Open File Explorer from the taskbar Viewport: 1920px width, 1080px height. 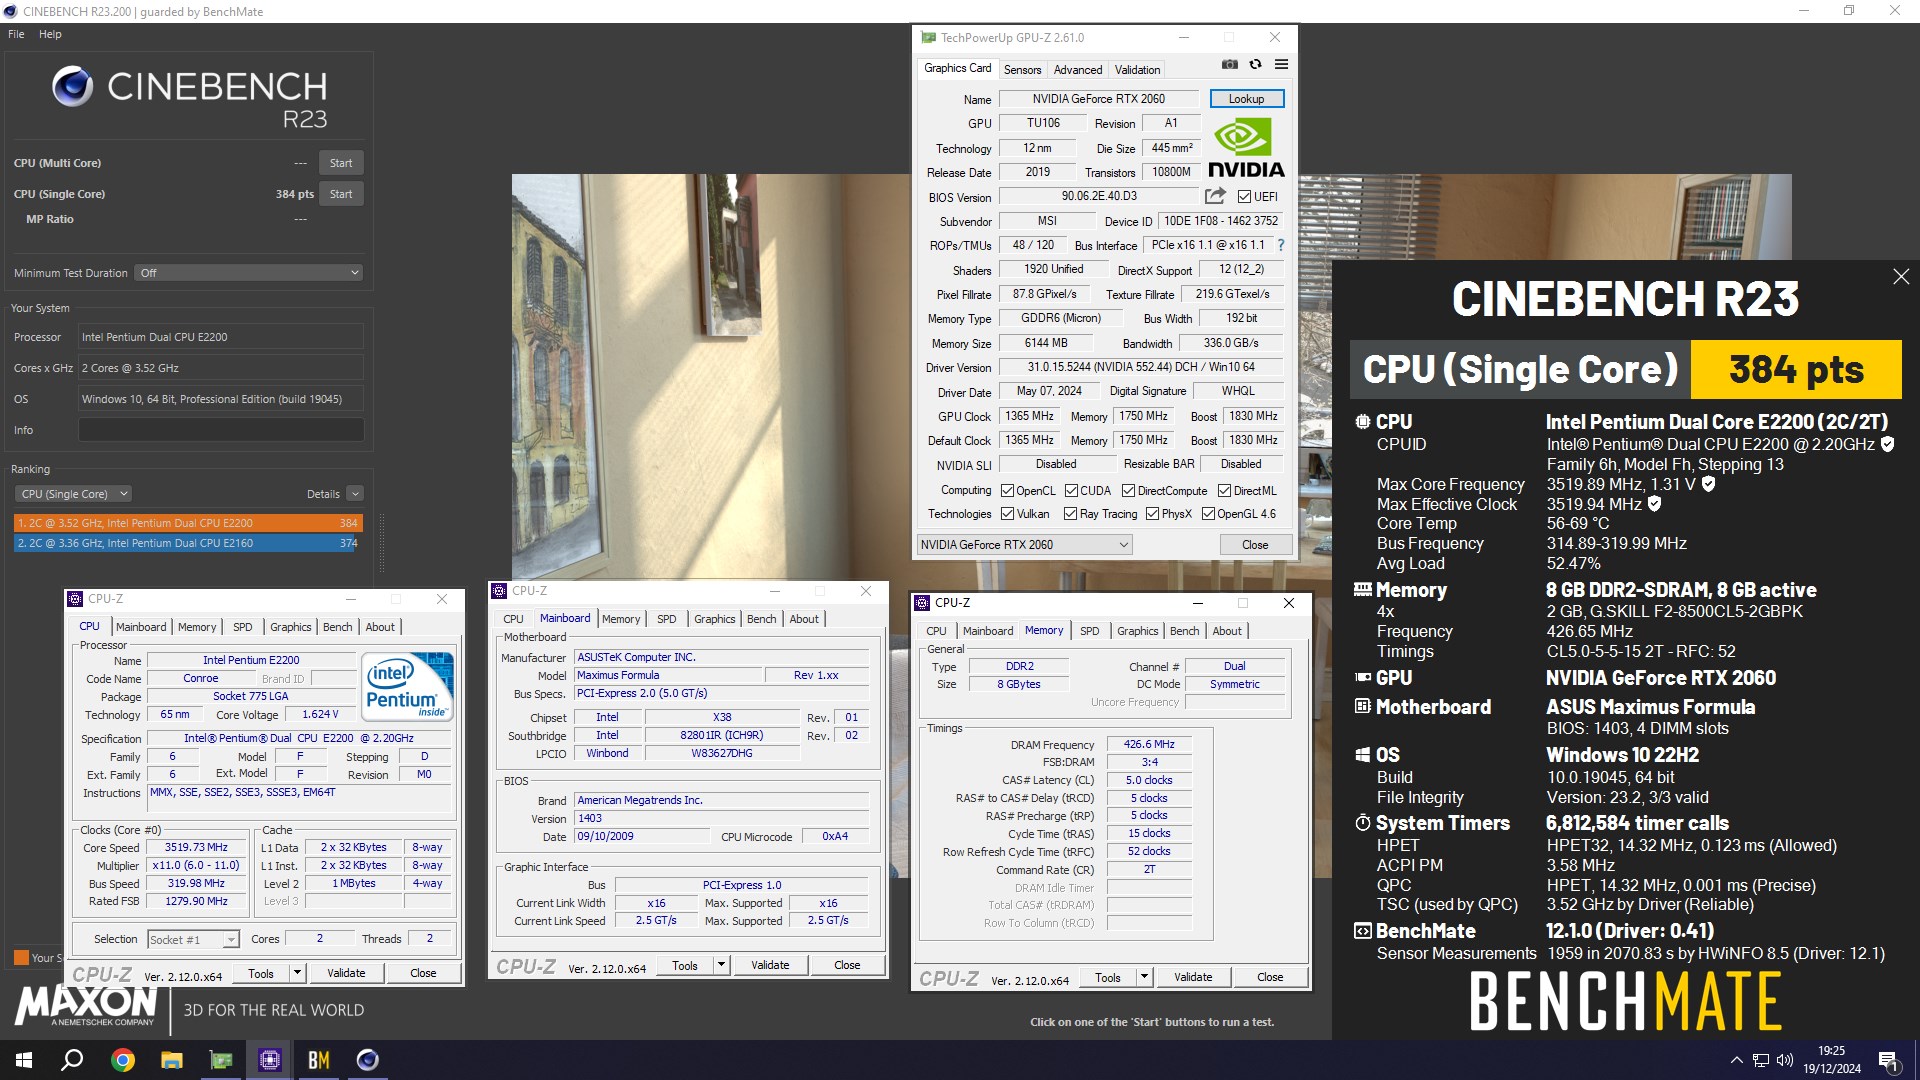pos(172,1060)
